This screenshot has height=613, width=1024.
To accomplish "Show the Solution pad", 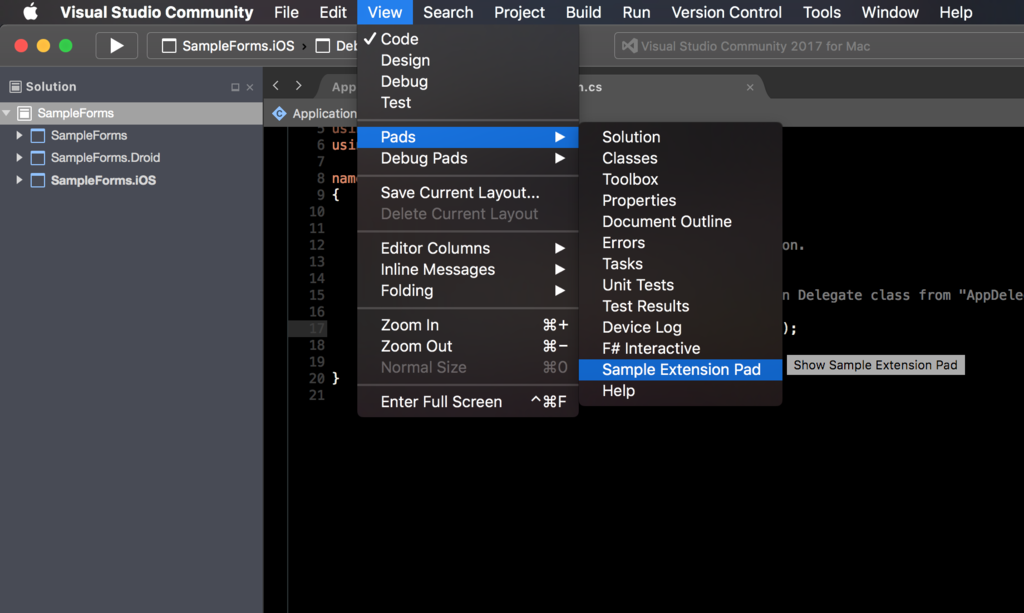I will click(680, 137).
